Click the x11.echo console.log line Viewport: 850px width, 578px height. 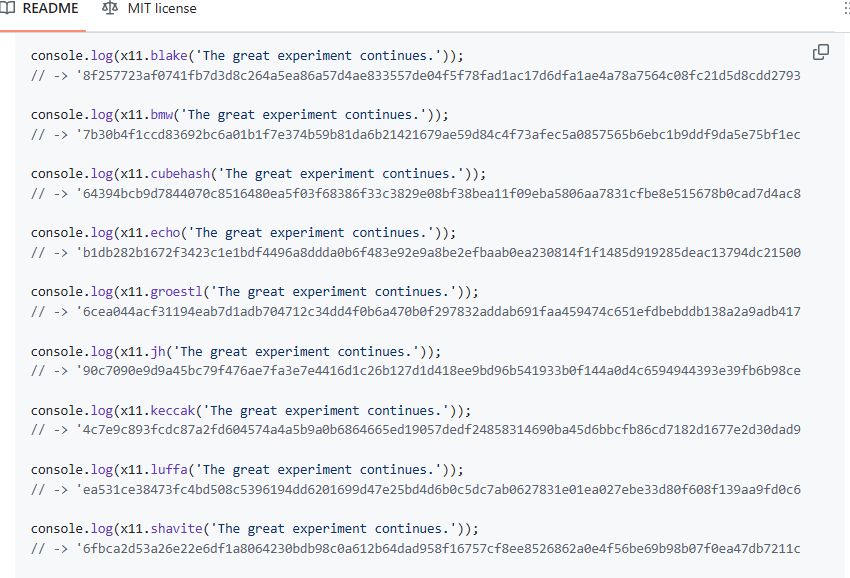[243, 233]
